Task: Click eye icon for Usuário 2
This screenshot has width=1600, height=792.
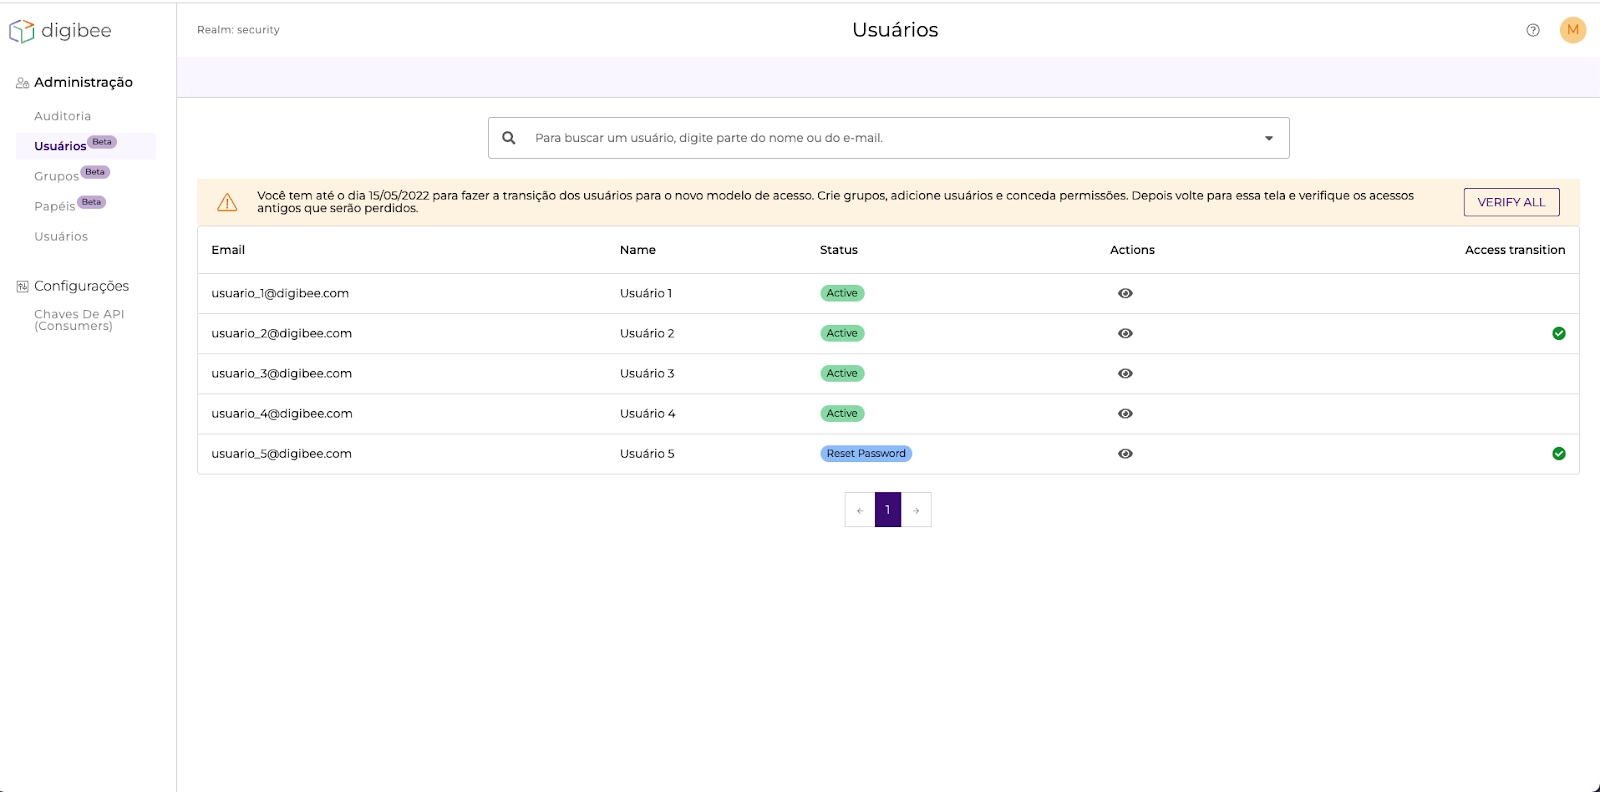Action: [x=1125, y=333]
